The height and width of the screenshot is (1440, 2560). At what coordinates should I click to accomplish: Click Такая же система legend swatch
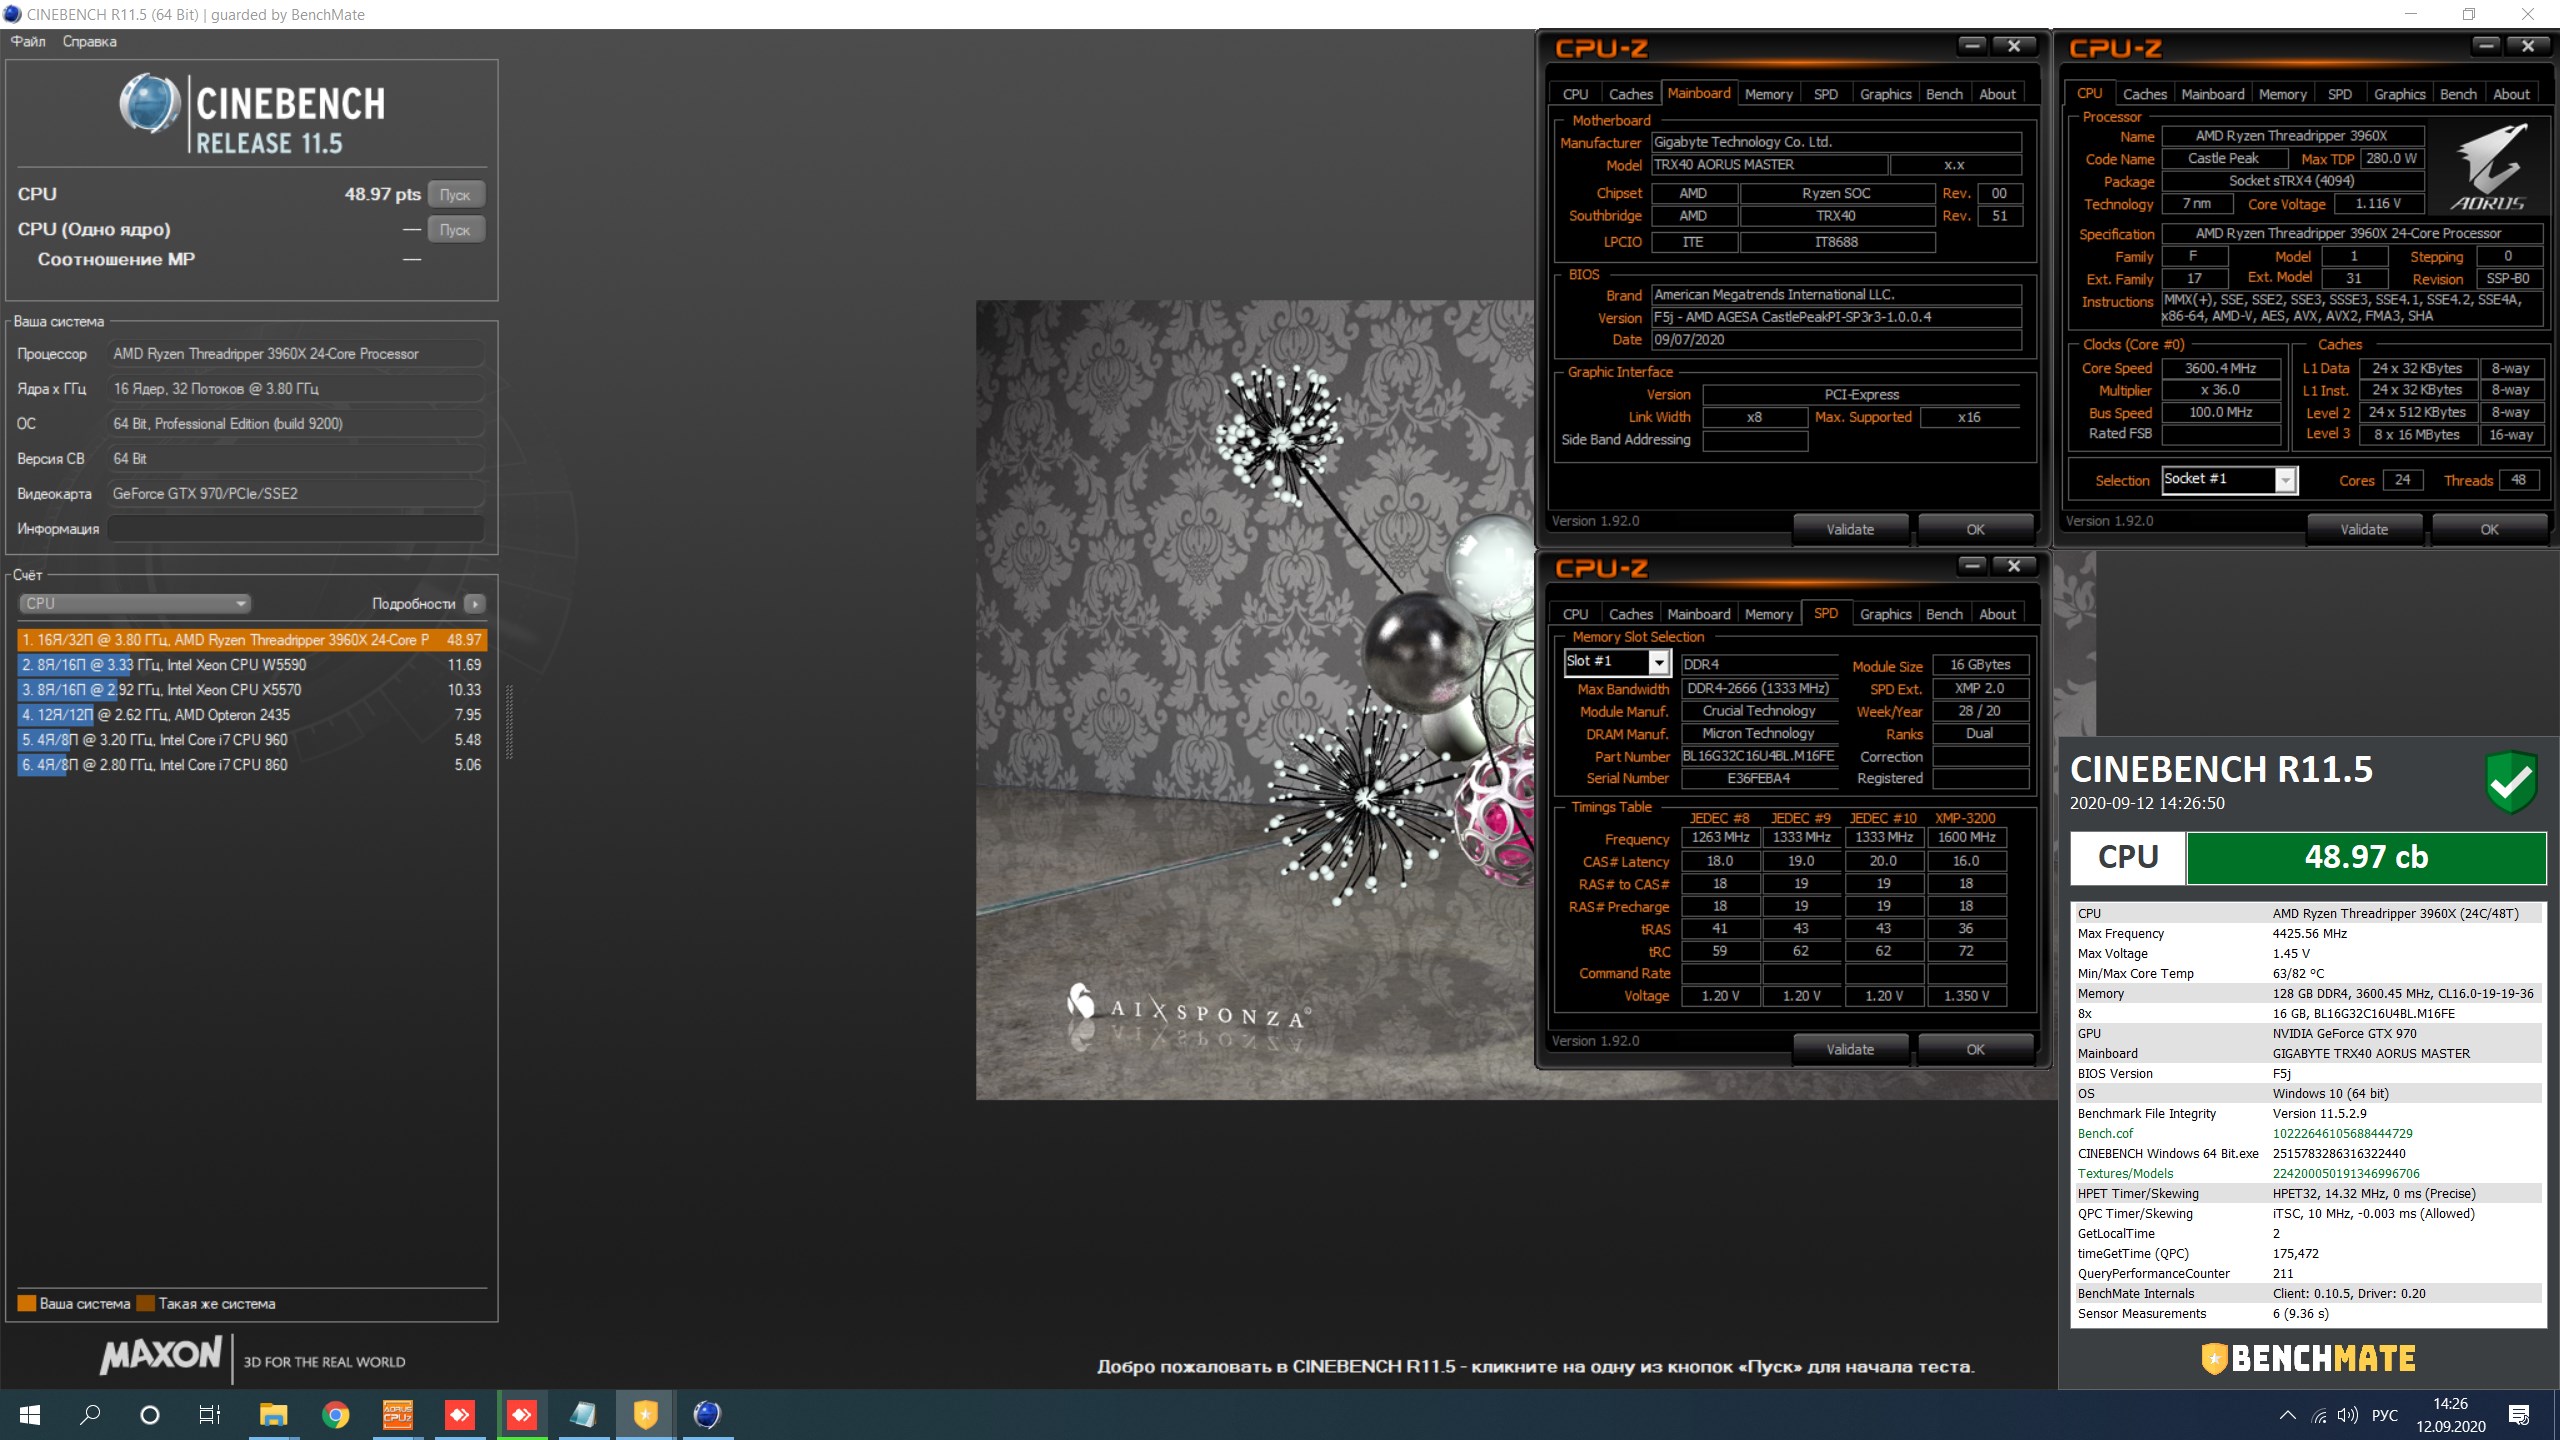[146, 1303]
